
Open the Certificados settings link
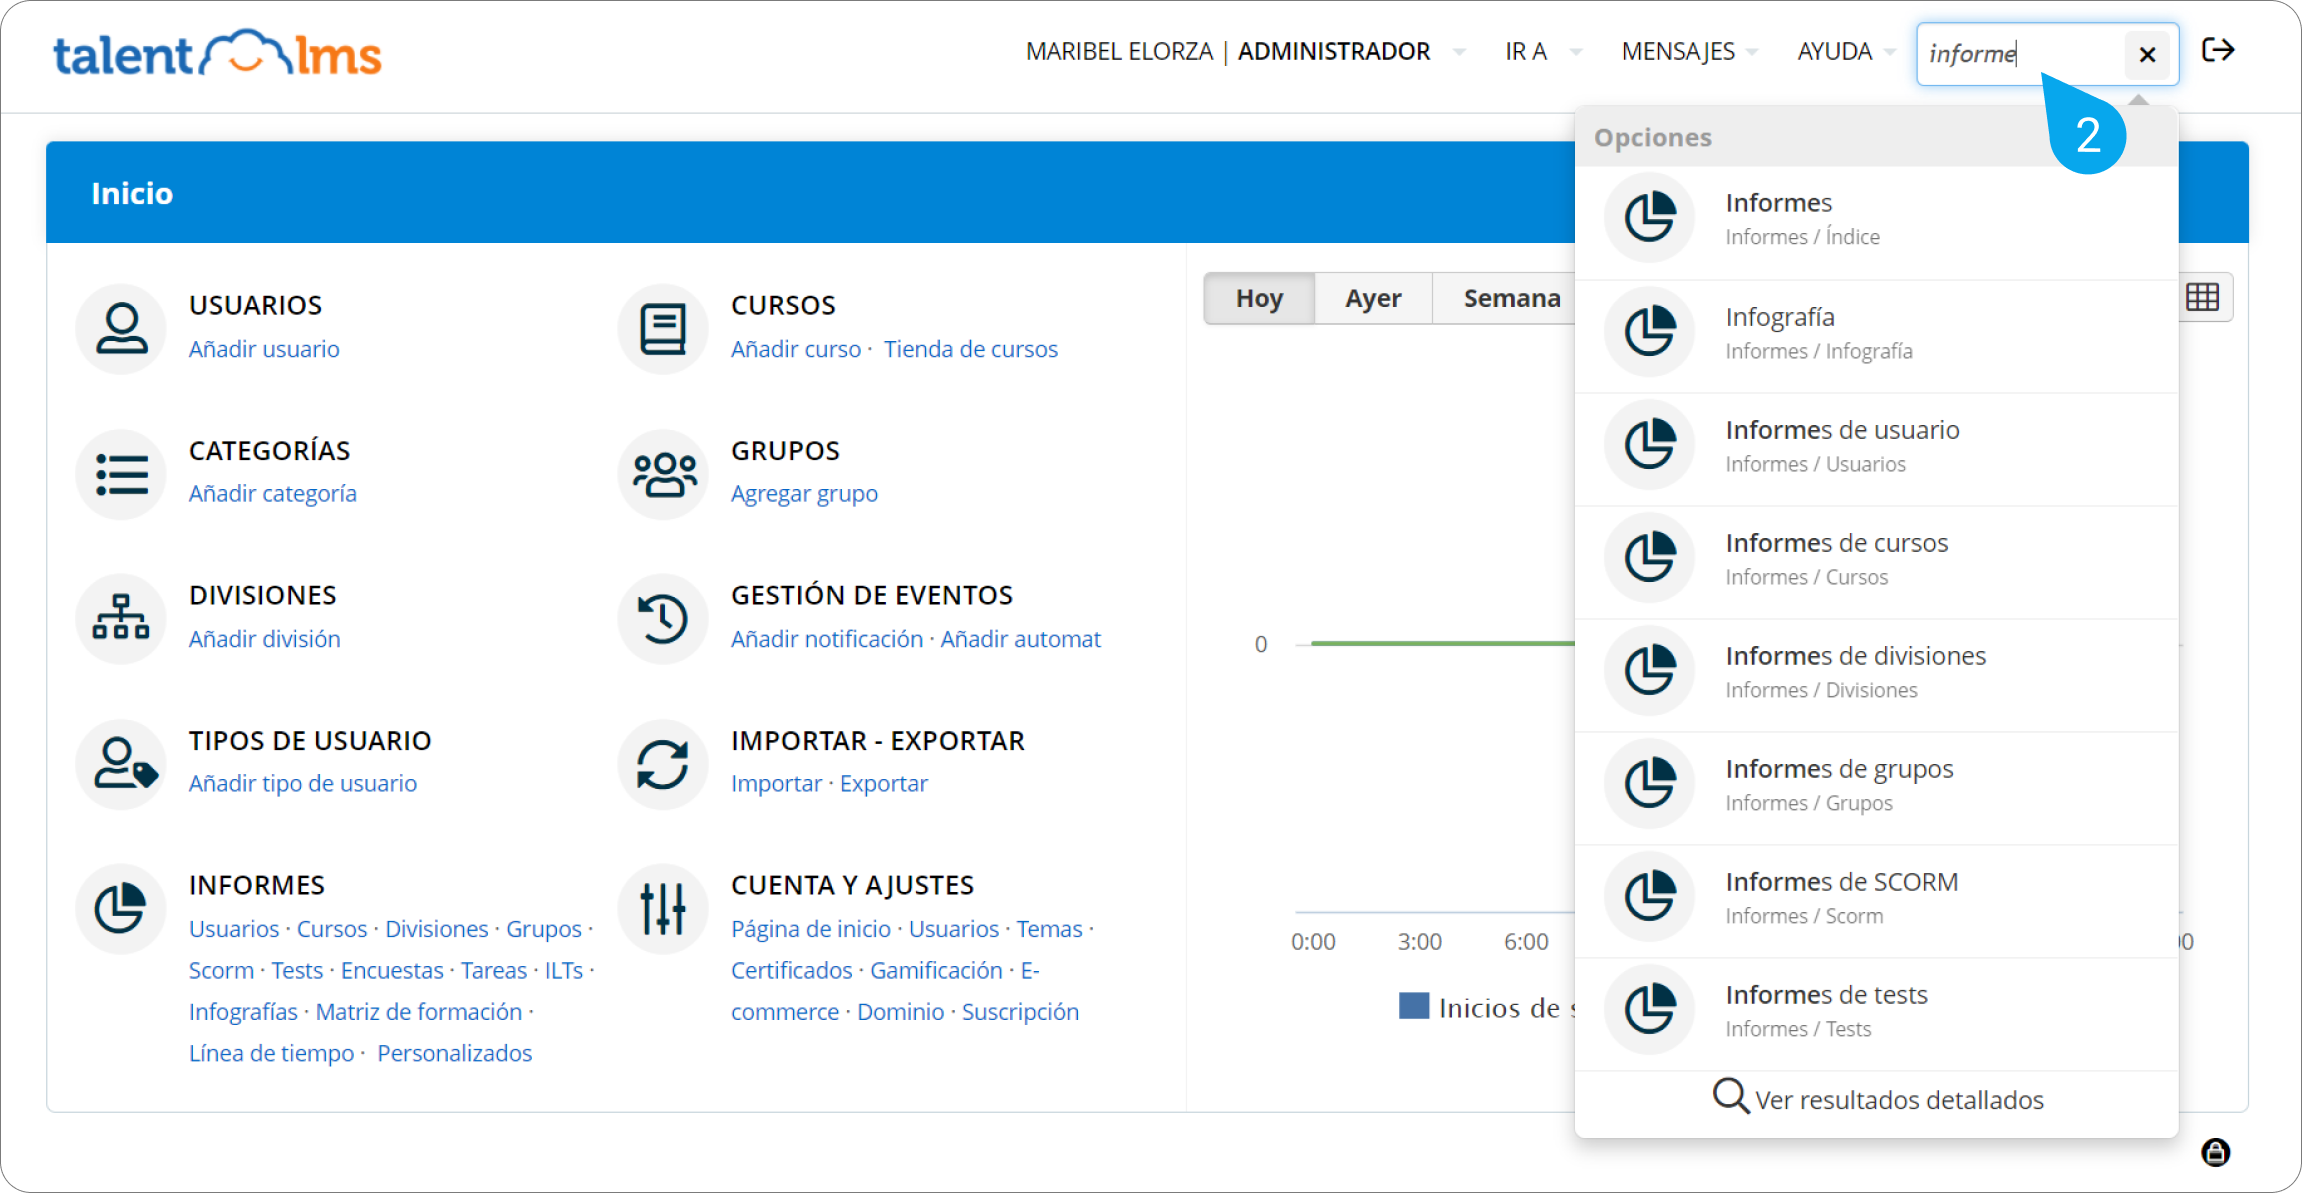point(791,970)
